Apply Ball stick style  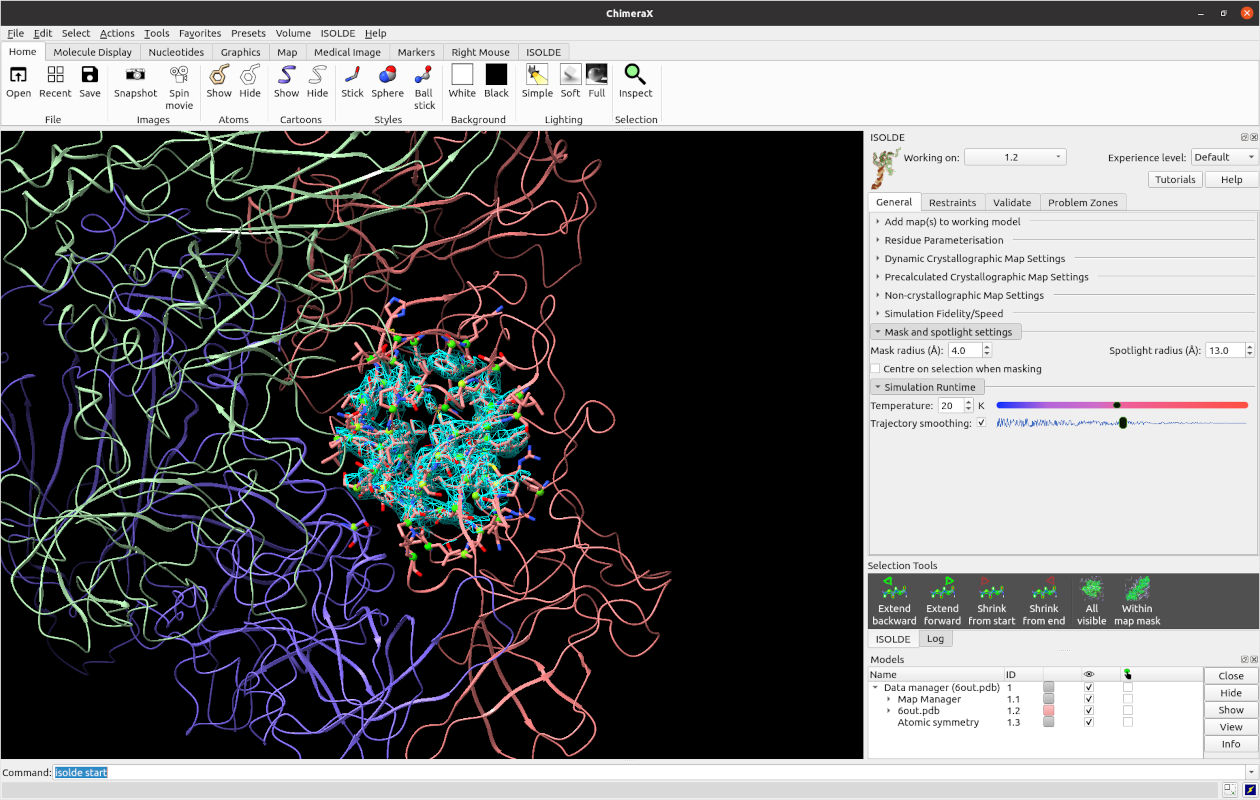(425, 88)
